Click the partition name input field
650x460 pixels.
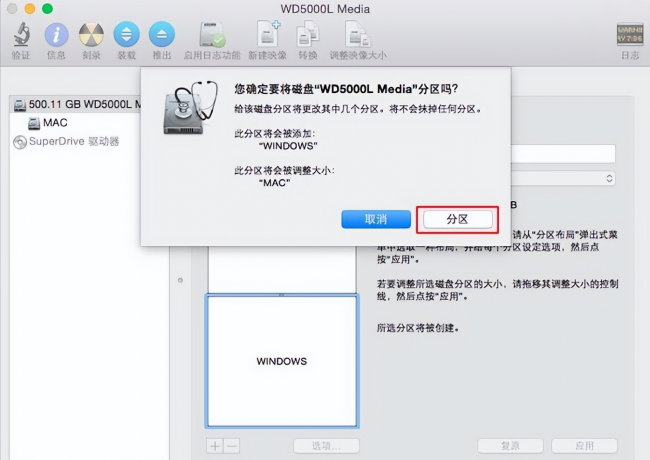pyautogui.click(x=563, y=154)
